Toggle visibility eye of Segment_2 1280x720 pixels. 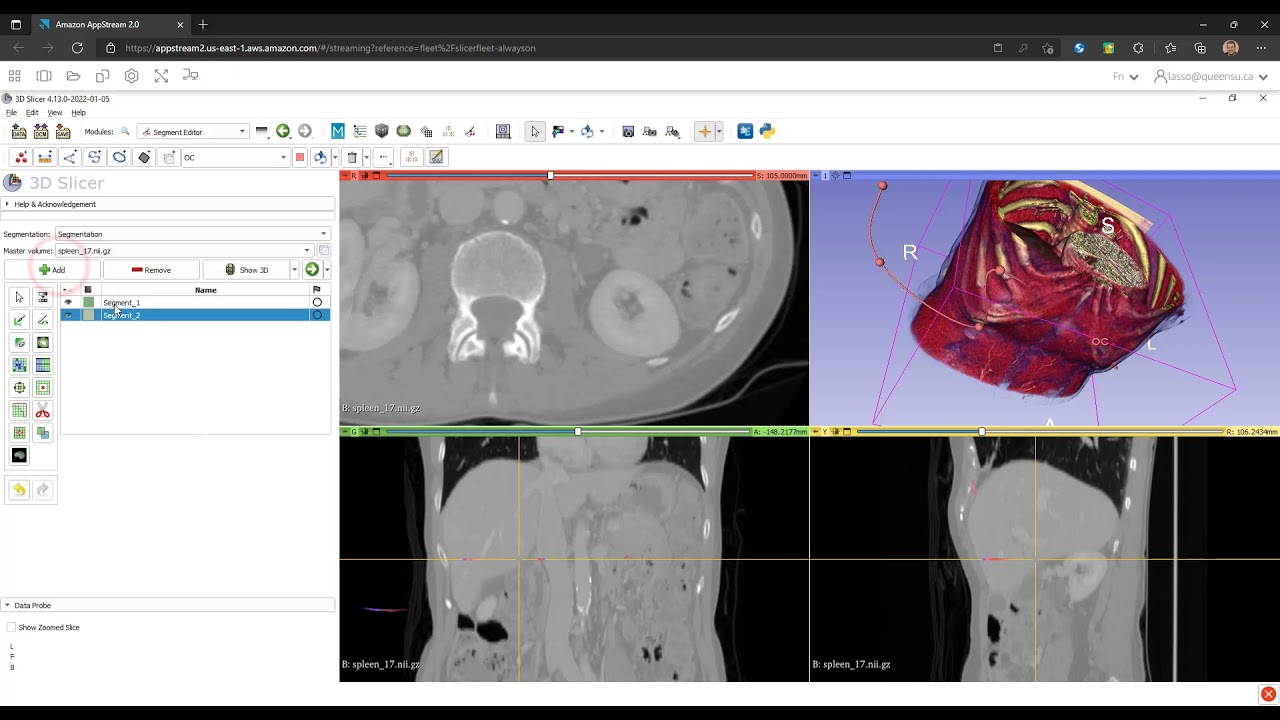[68, 315]
